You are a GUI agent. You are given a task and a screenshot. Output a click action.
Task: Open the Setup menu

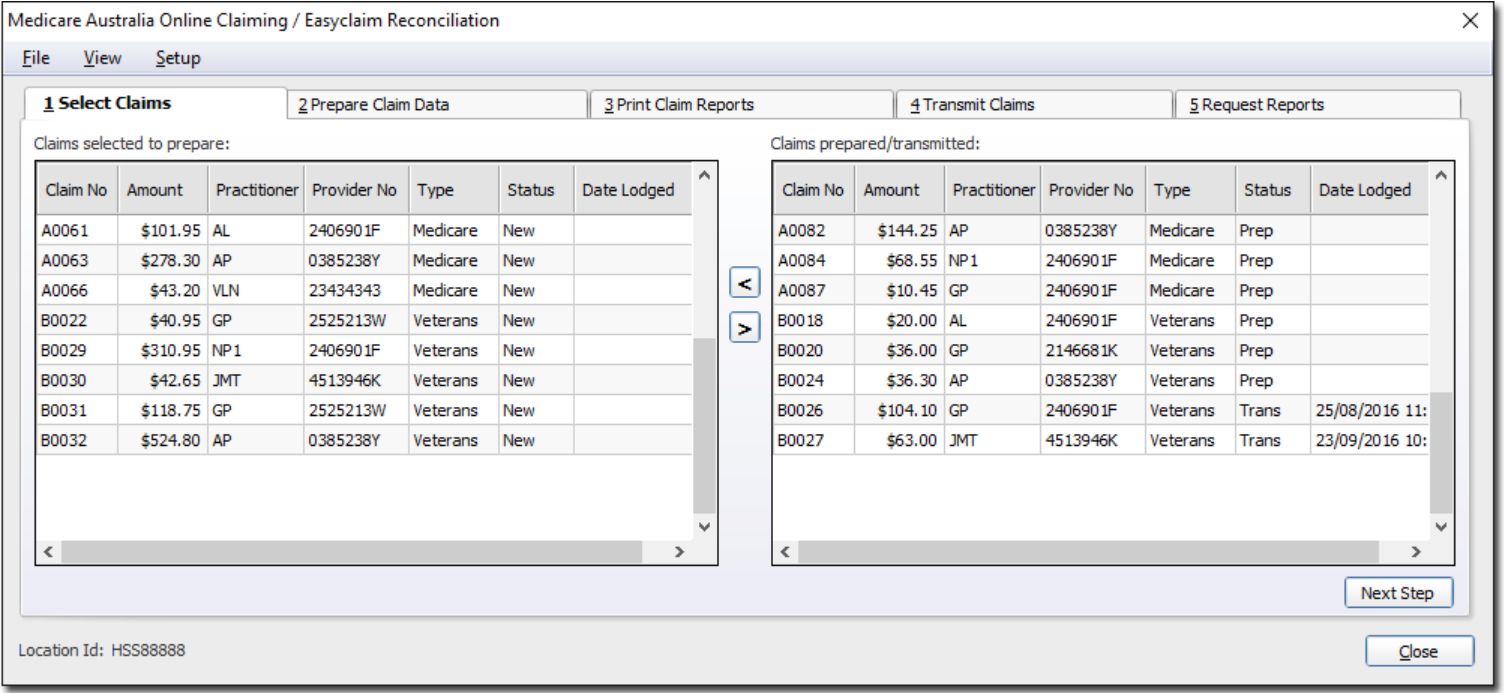178,58
